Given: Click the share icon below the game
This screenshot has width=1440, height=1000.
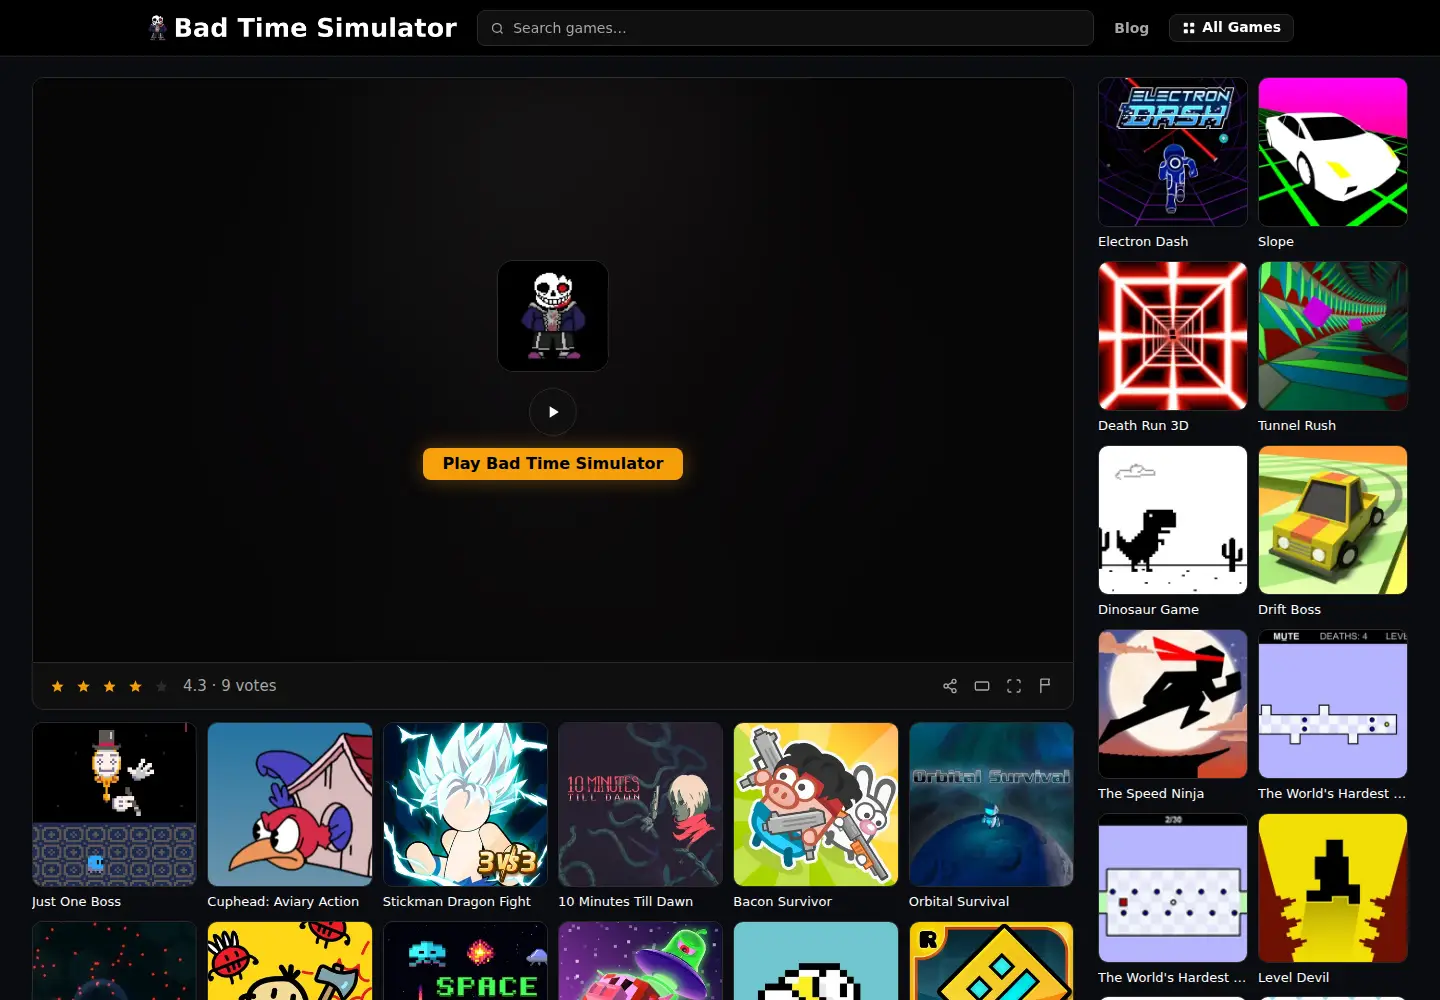Looking at the screenshot, I should pyautogui.click(x=950, y=686).
